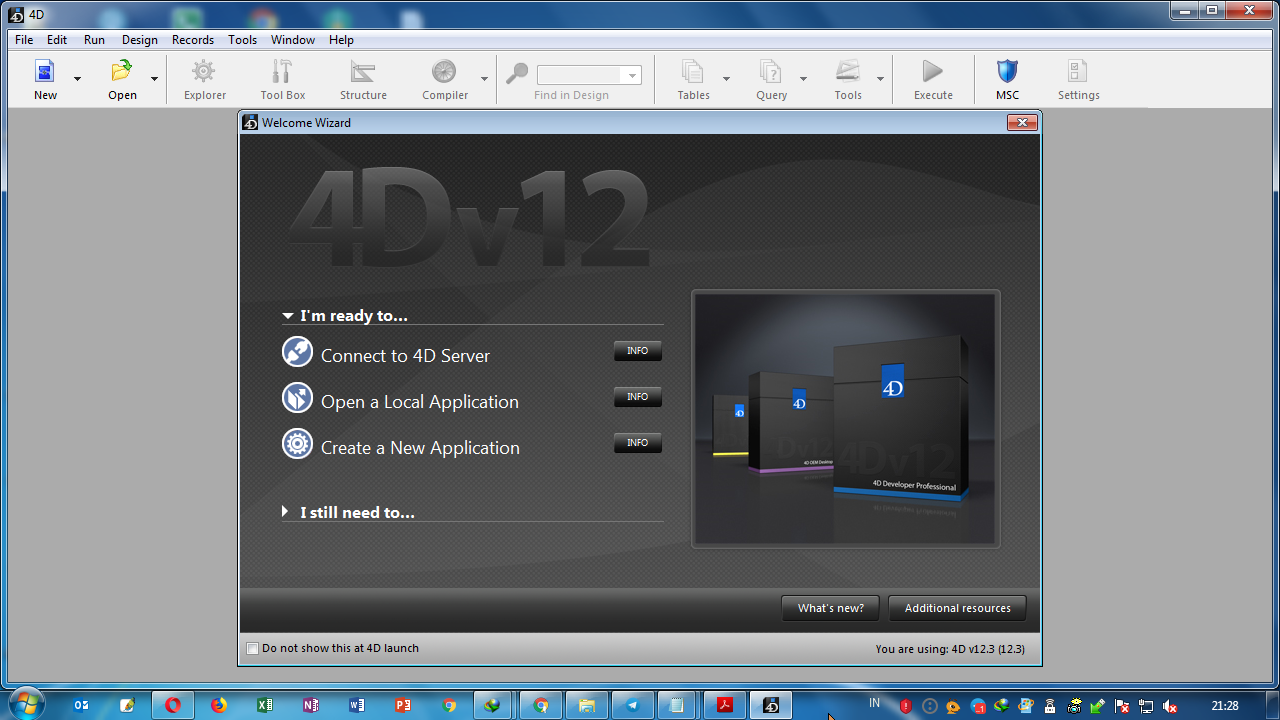Open the Run menu
The image size is (1280, 720).
coord(94,40)
